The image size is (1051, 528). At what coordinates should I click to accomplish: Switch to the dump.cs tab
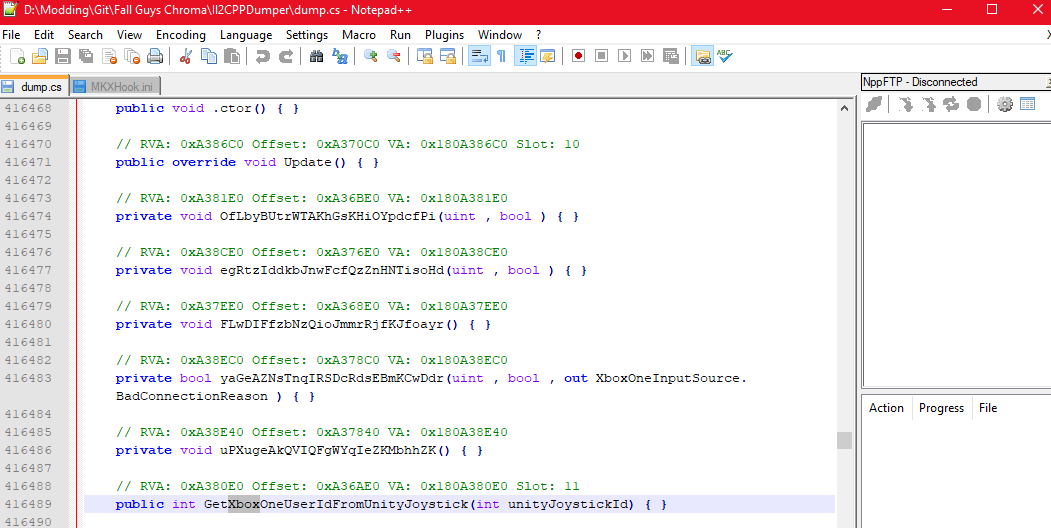click(x=34, y=86)
